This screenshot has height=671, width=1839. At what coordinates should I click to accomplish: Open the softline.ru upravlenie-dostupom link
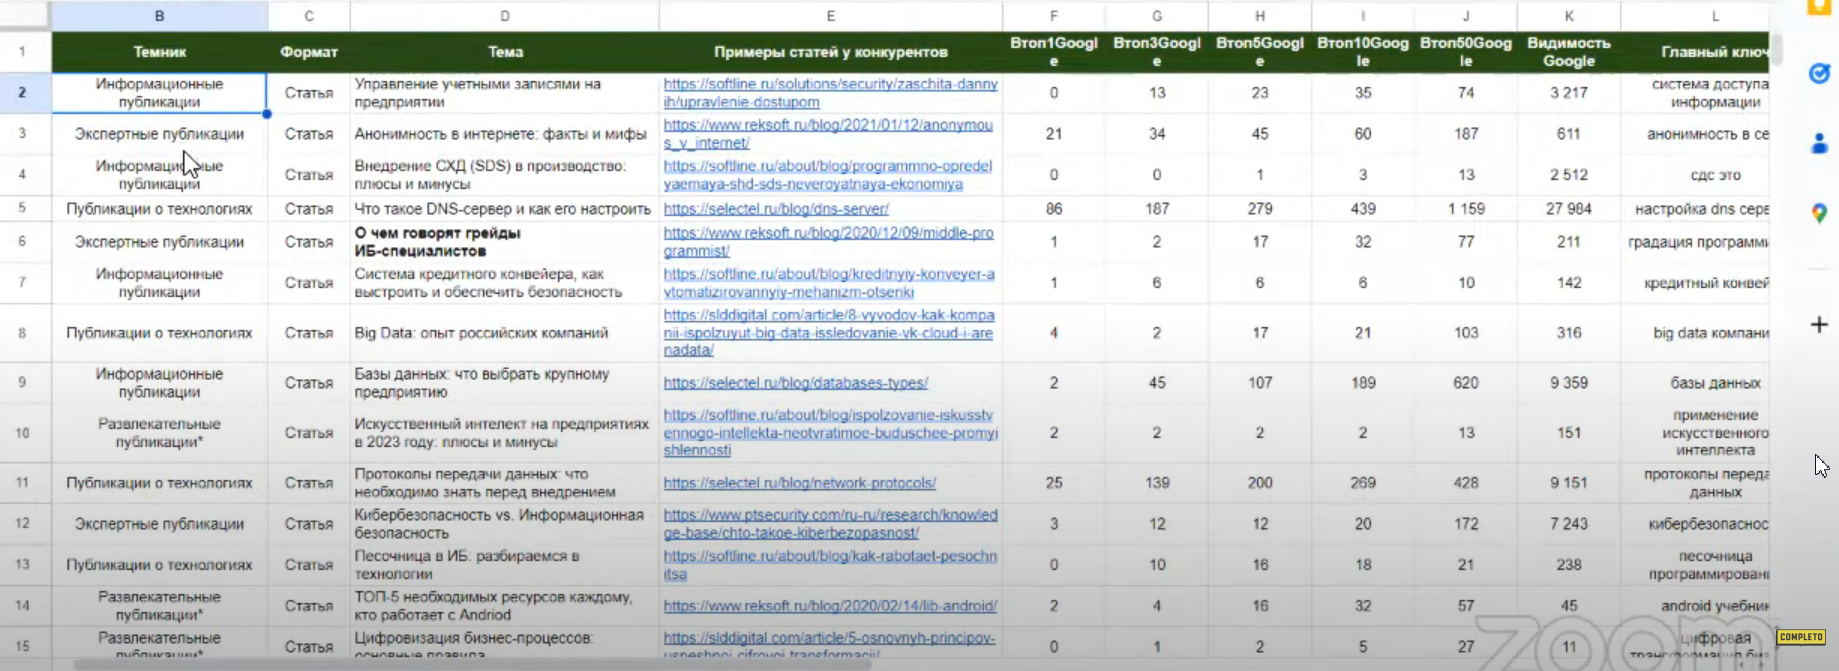tap(830, 93)
